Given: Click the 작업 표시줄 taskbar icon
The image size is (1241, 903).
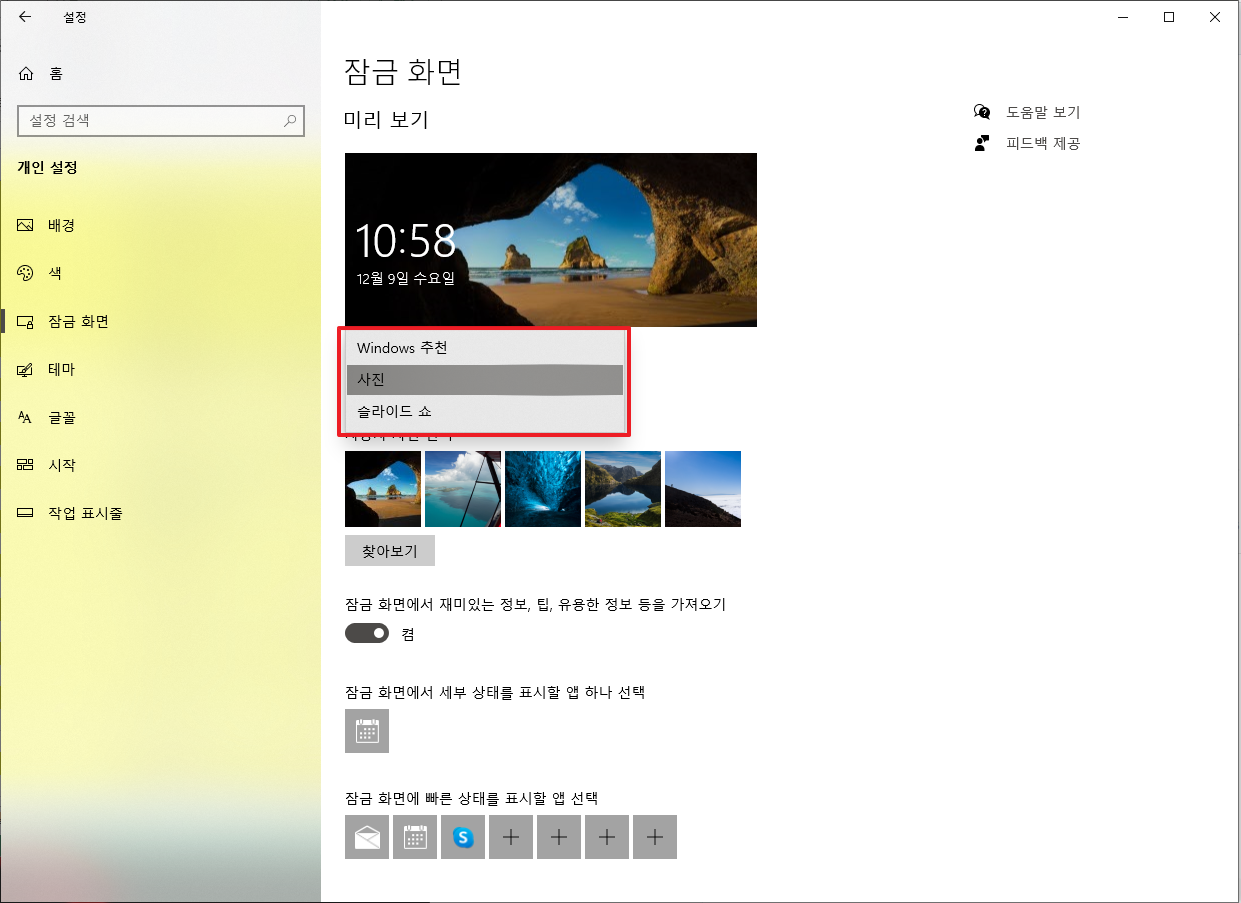Looking at the screenshot, I should point(26,513).
